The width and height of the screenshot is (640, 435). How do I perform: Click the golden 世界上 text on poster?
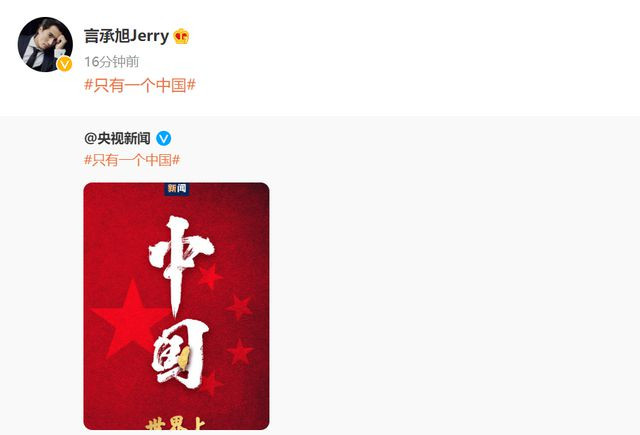(176, 424)
